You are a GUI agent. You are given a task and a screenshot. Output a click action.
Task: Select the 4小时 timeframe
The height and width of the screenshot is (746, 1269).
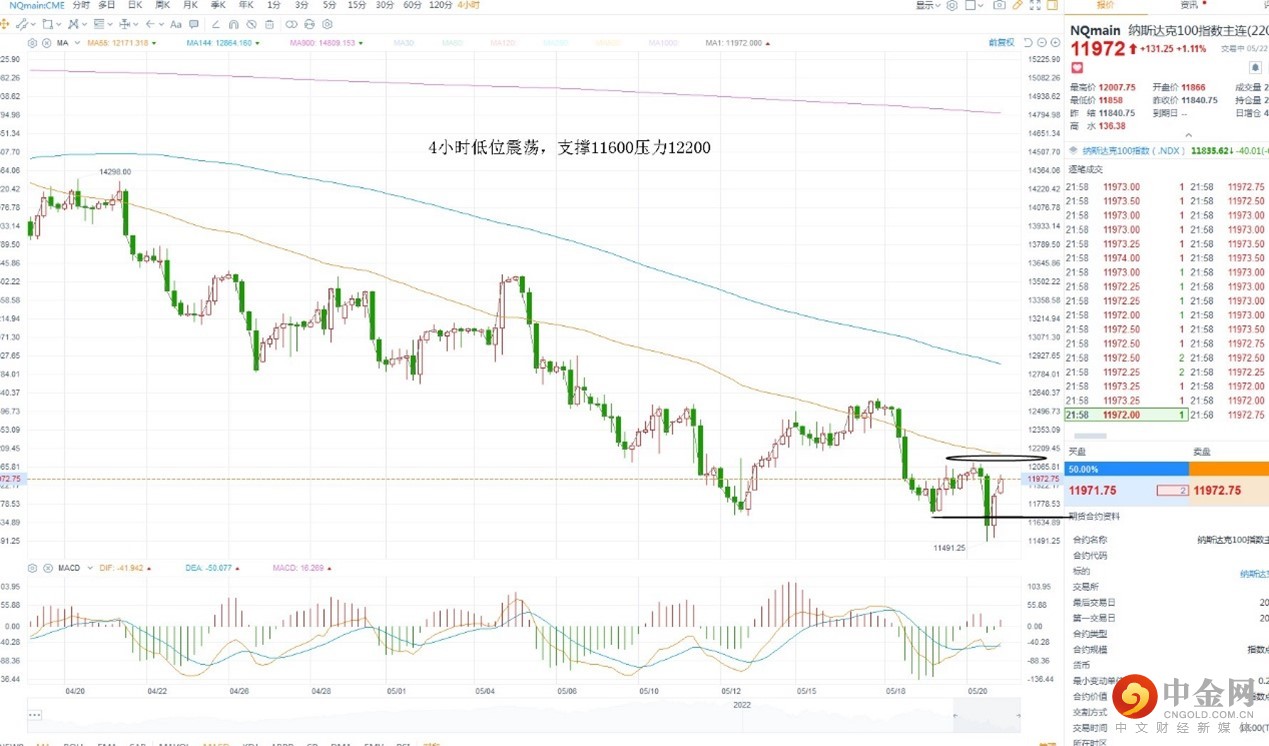(x=470, y=5)
